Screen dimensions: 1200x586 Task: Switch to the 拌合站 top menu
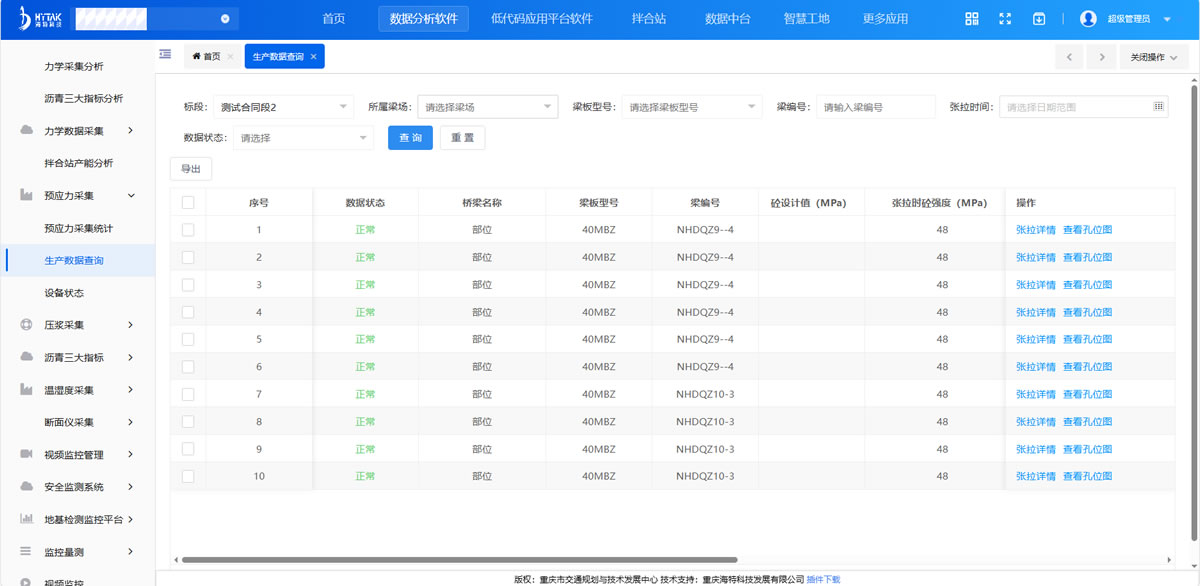click(x=648, y=19)
